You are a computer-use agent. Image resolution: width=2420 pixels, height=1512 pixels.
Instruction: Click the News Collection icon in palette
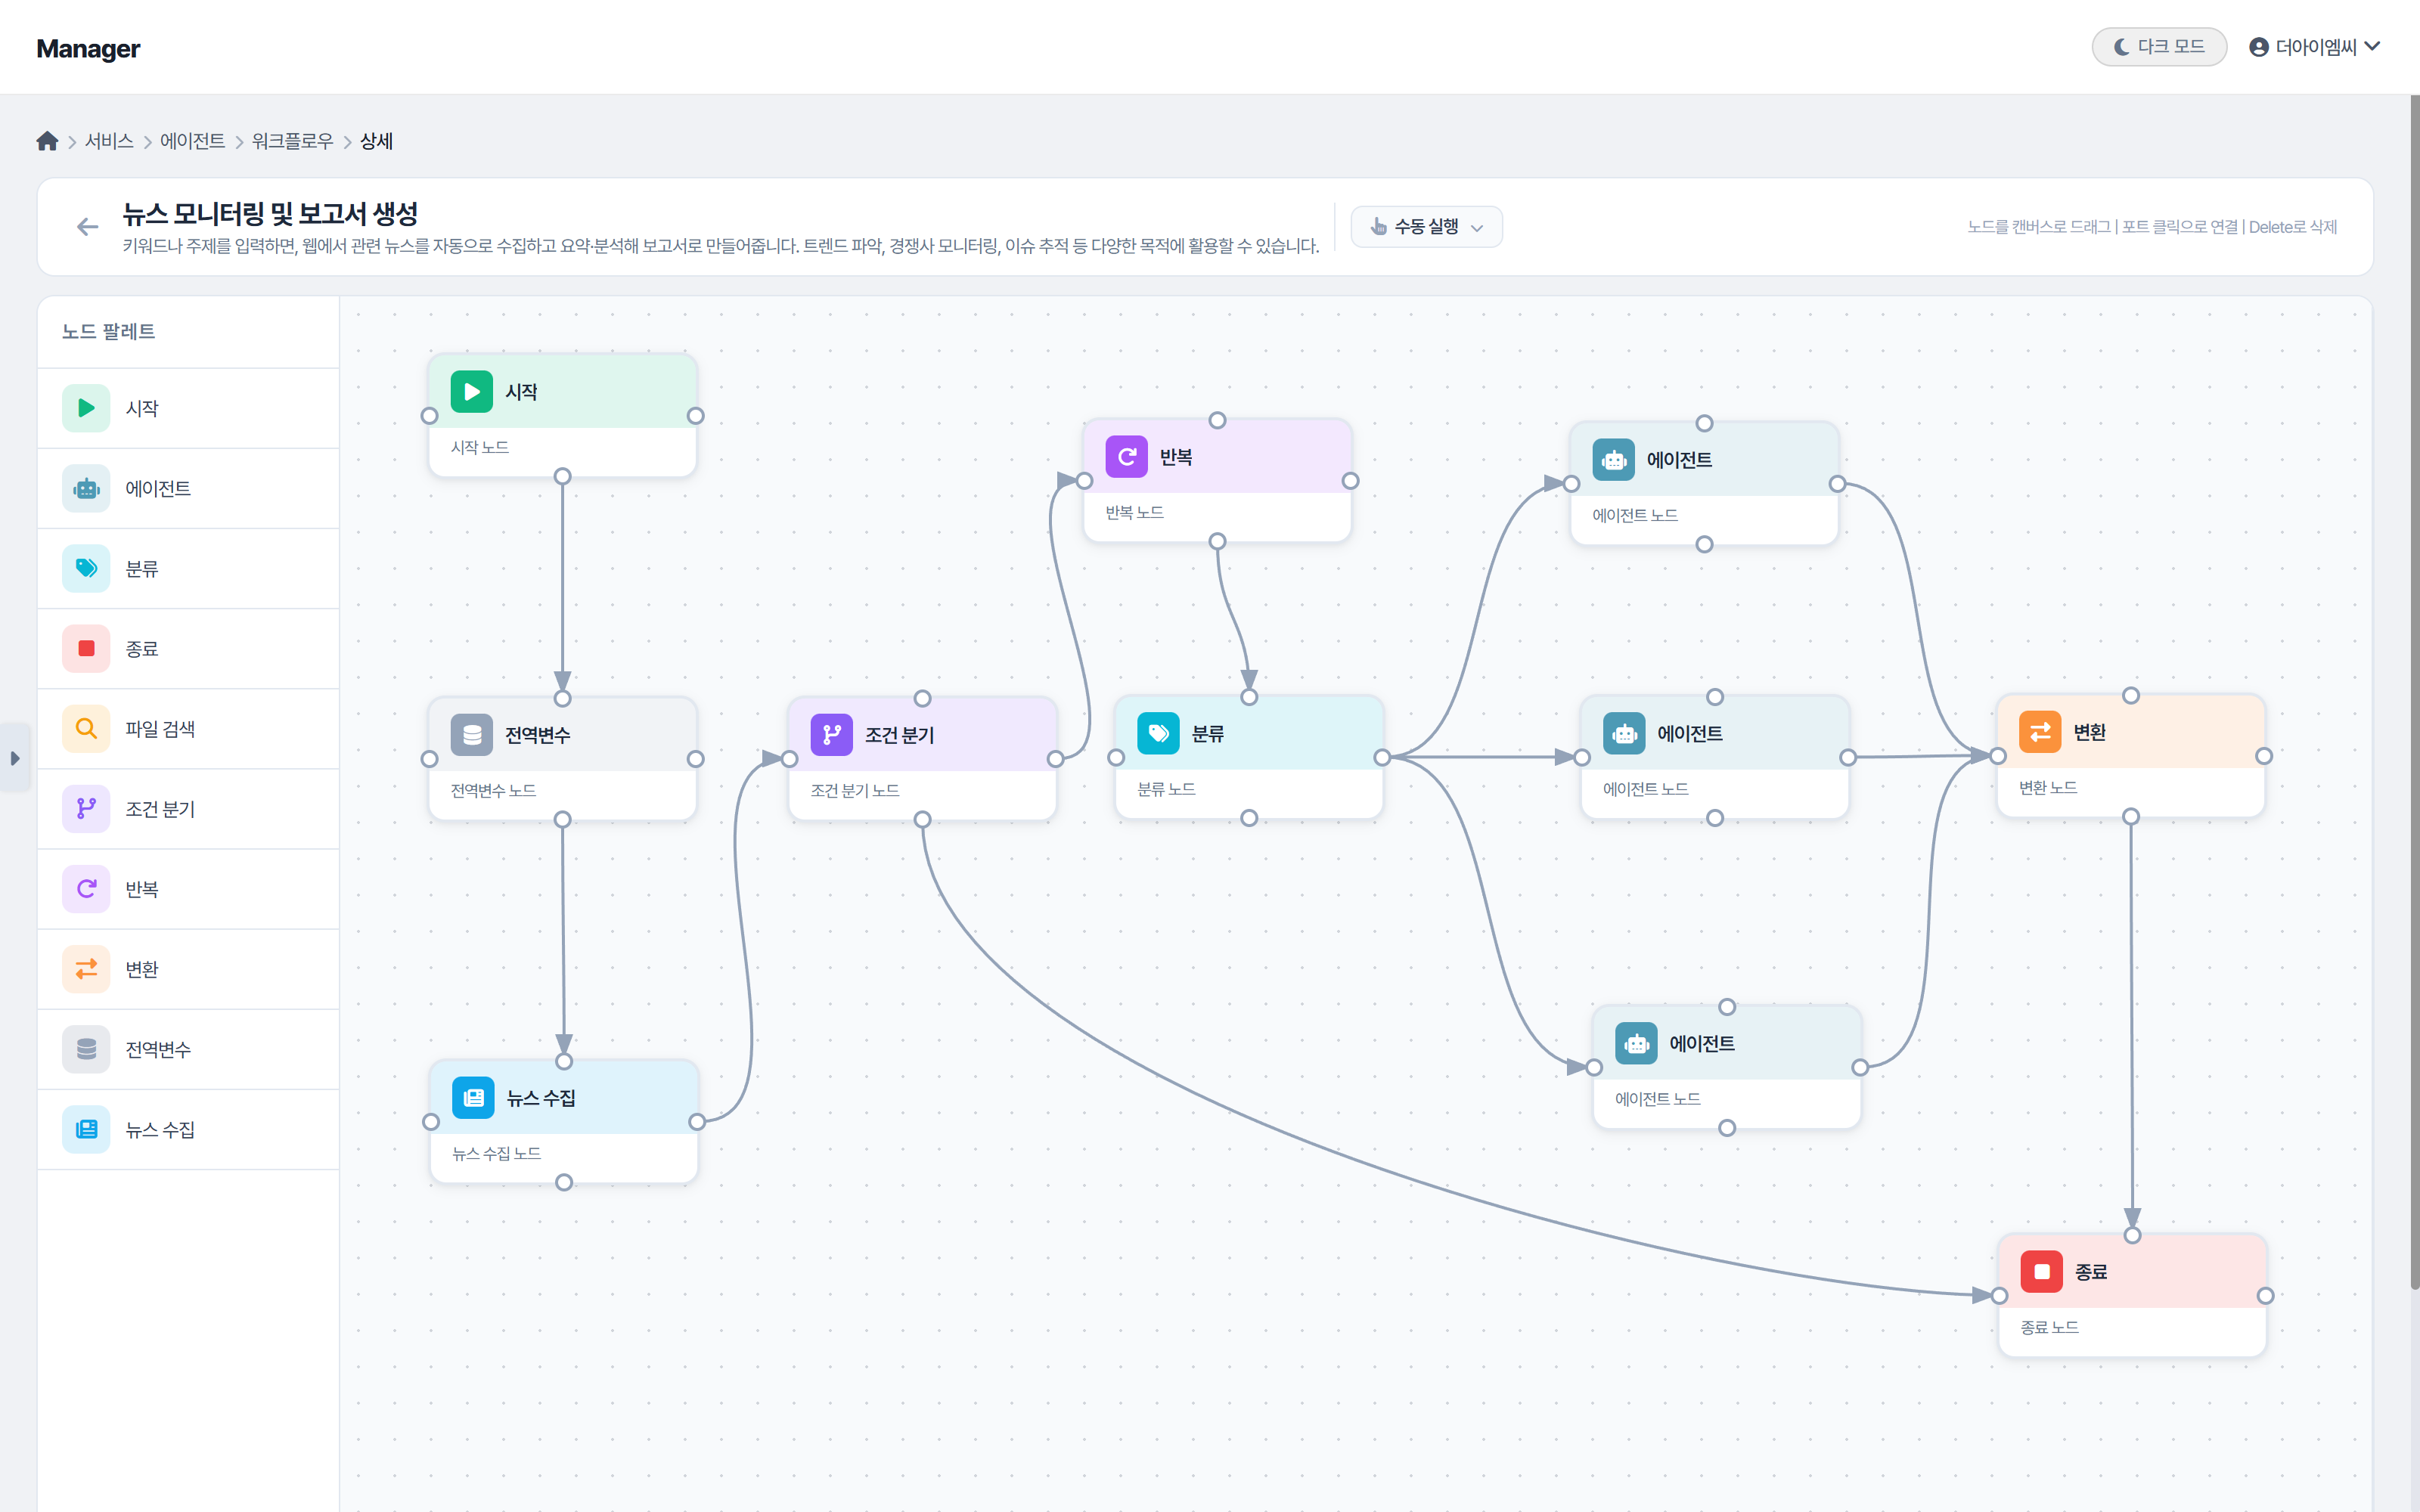[x=86, y=1129]
